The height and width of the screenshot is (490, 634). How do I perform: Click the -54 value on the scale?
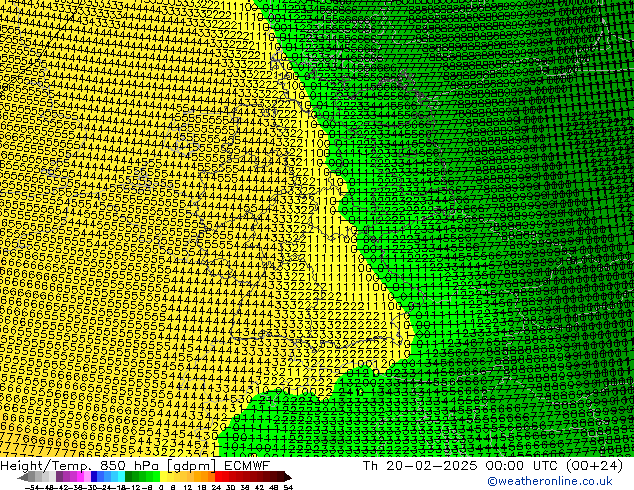pyautogui.click(x=32, y=487)
